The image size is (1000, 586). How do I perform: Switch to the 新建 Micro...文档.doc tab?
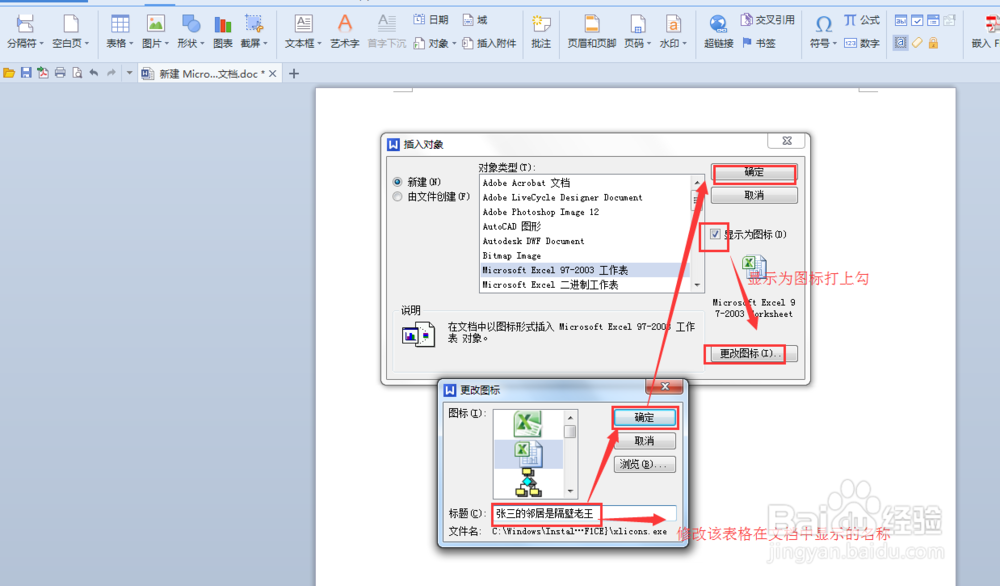click(x=208, y=74)
